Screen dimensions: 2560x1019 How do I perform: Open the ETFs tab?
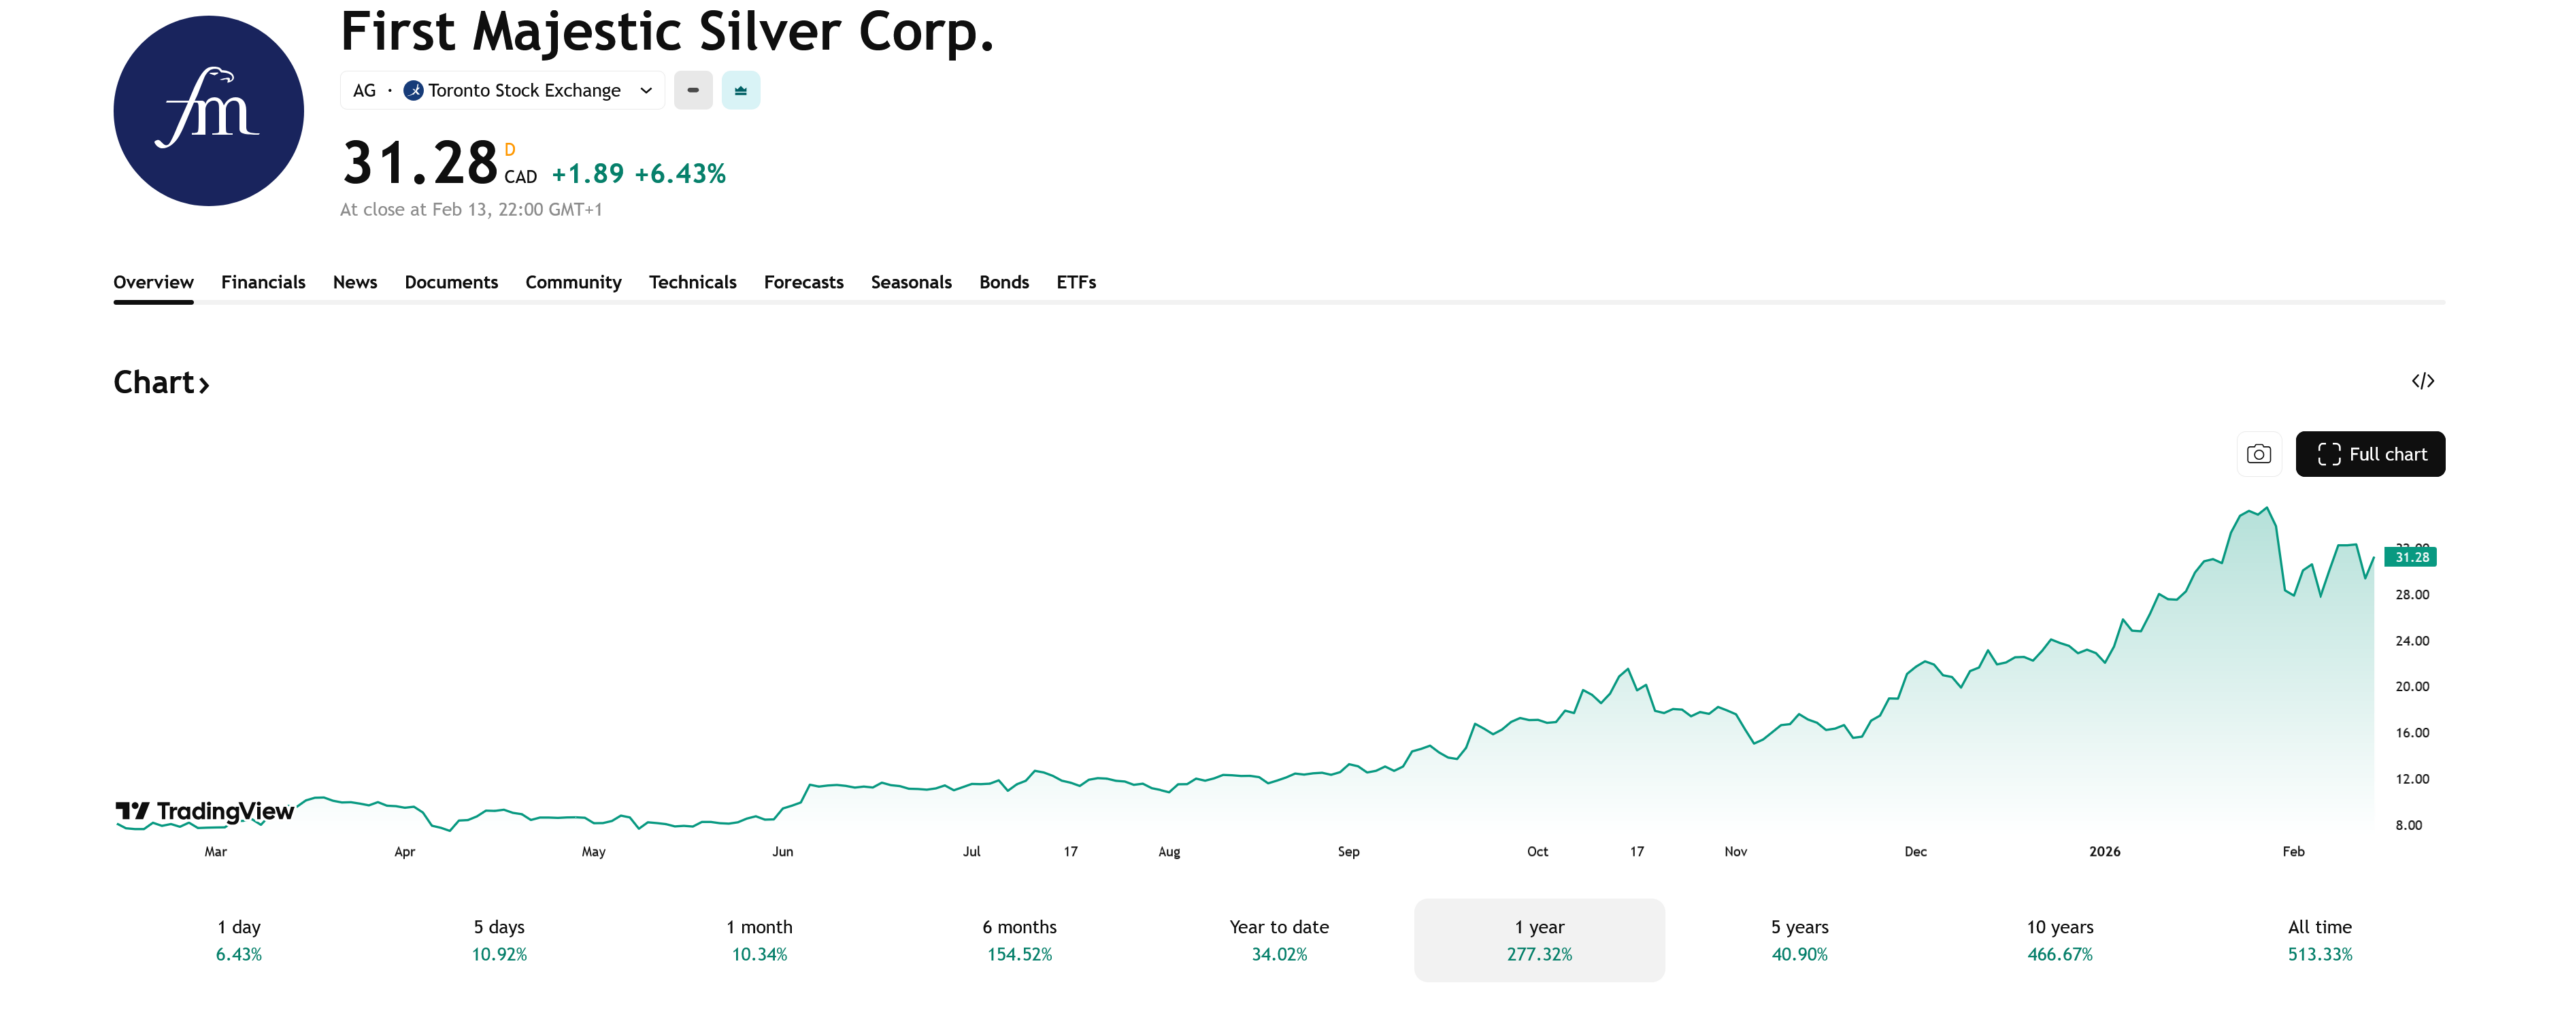pos(1076,282)
